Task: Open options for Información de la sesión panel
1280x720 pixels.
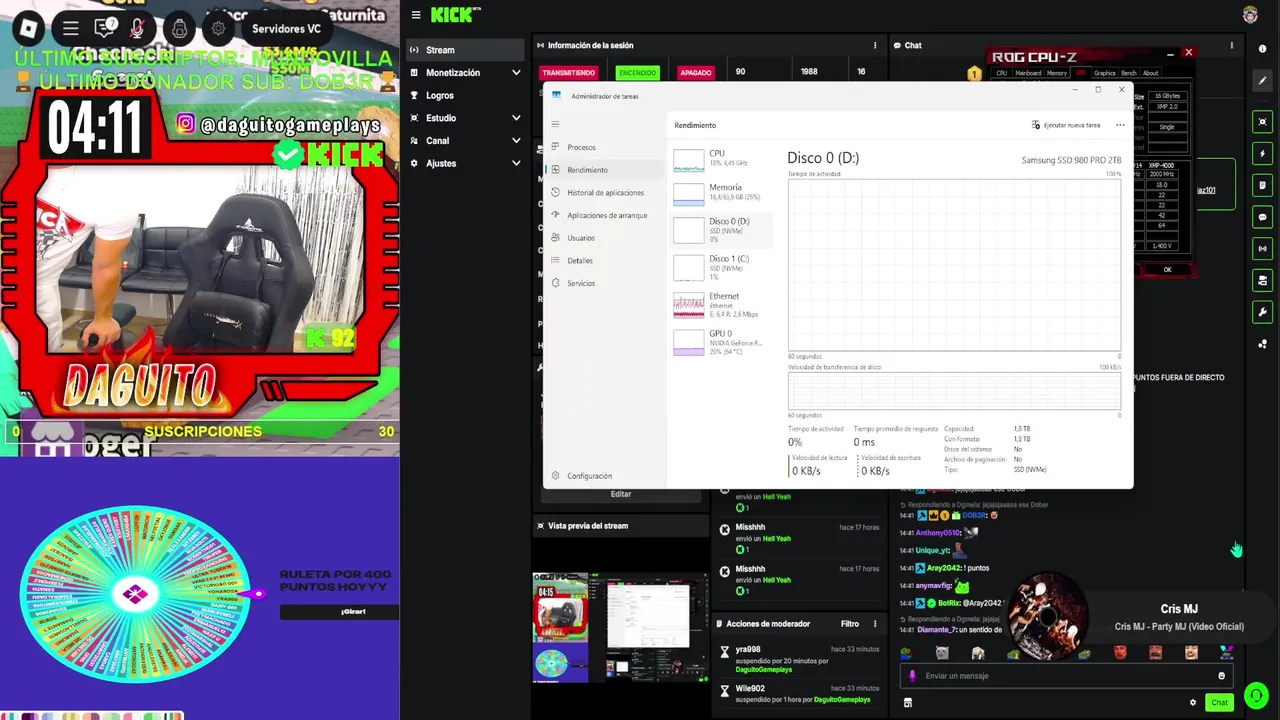Action: click(875, 45)
